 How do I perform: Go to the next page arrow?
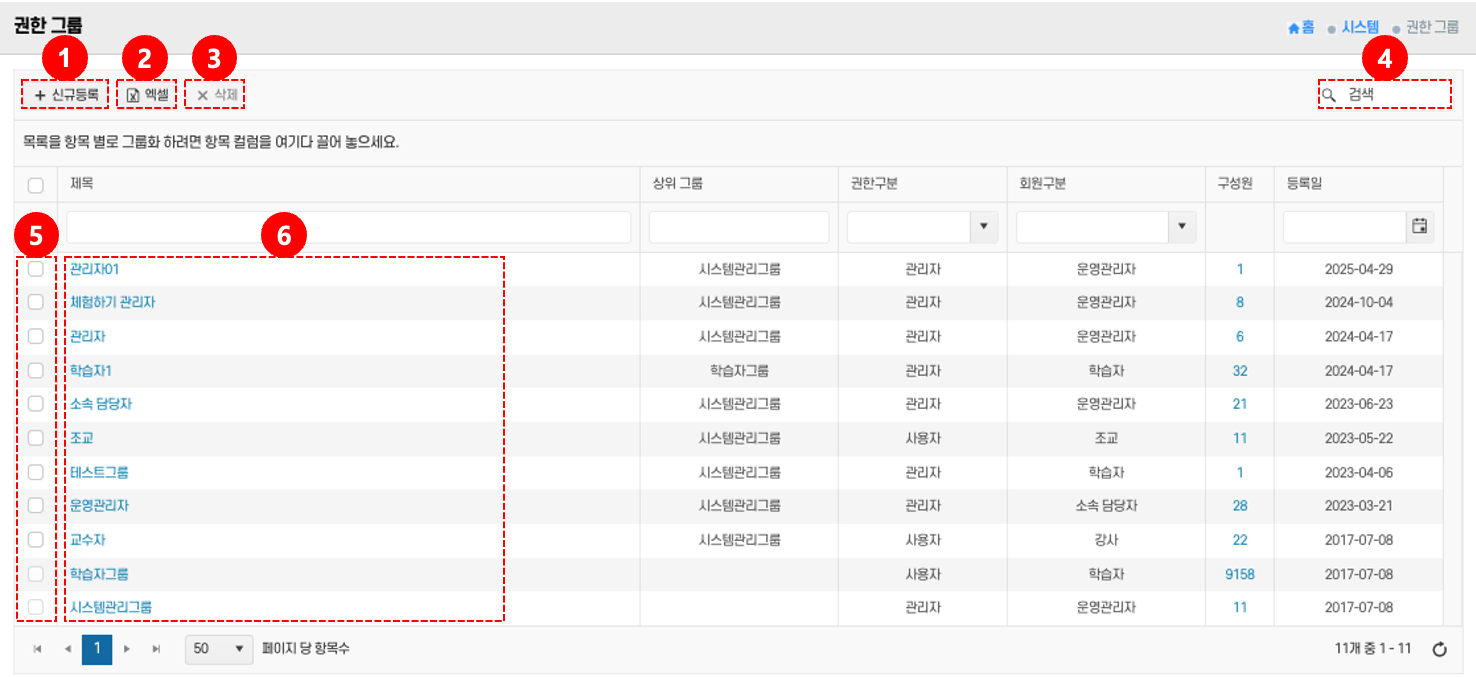(127, 649)
